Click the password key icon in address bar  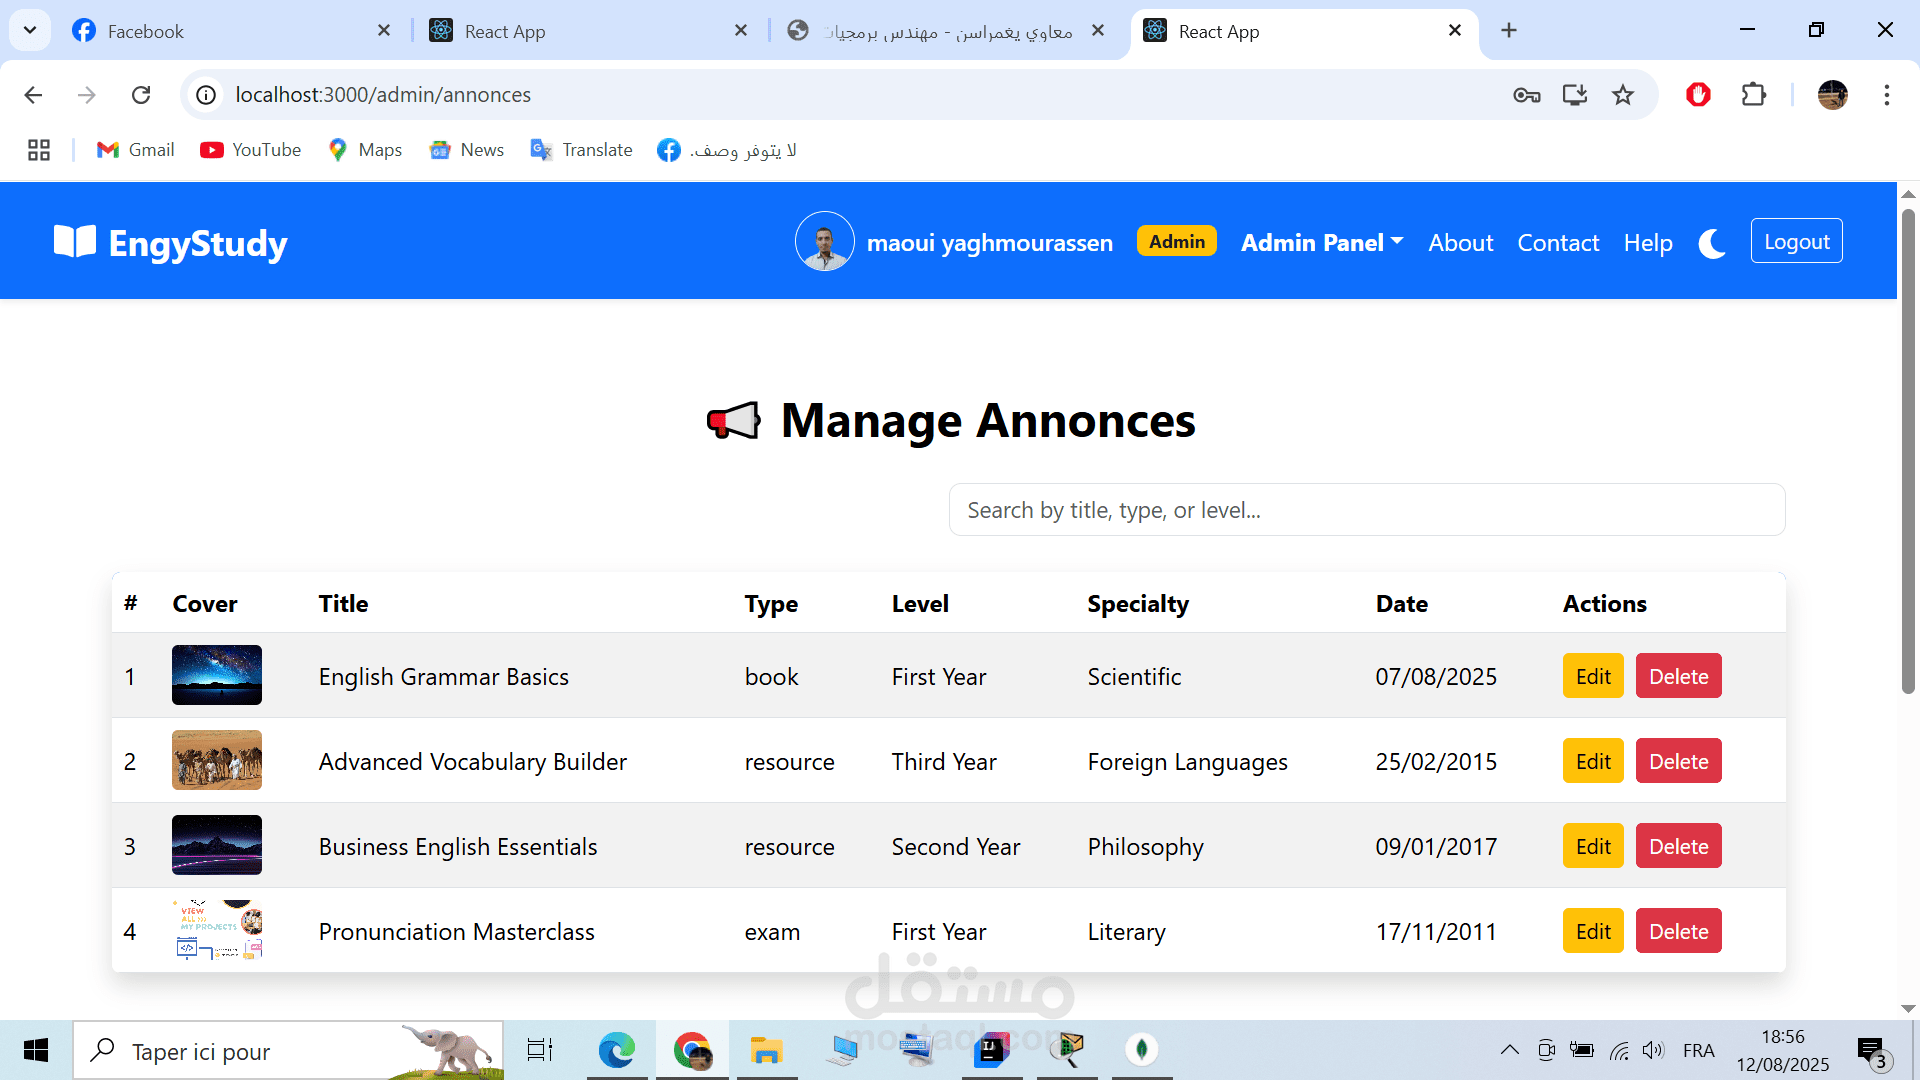[1526, 95]
